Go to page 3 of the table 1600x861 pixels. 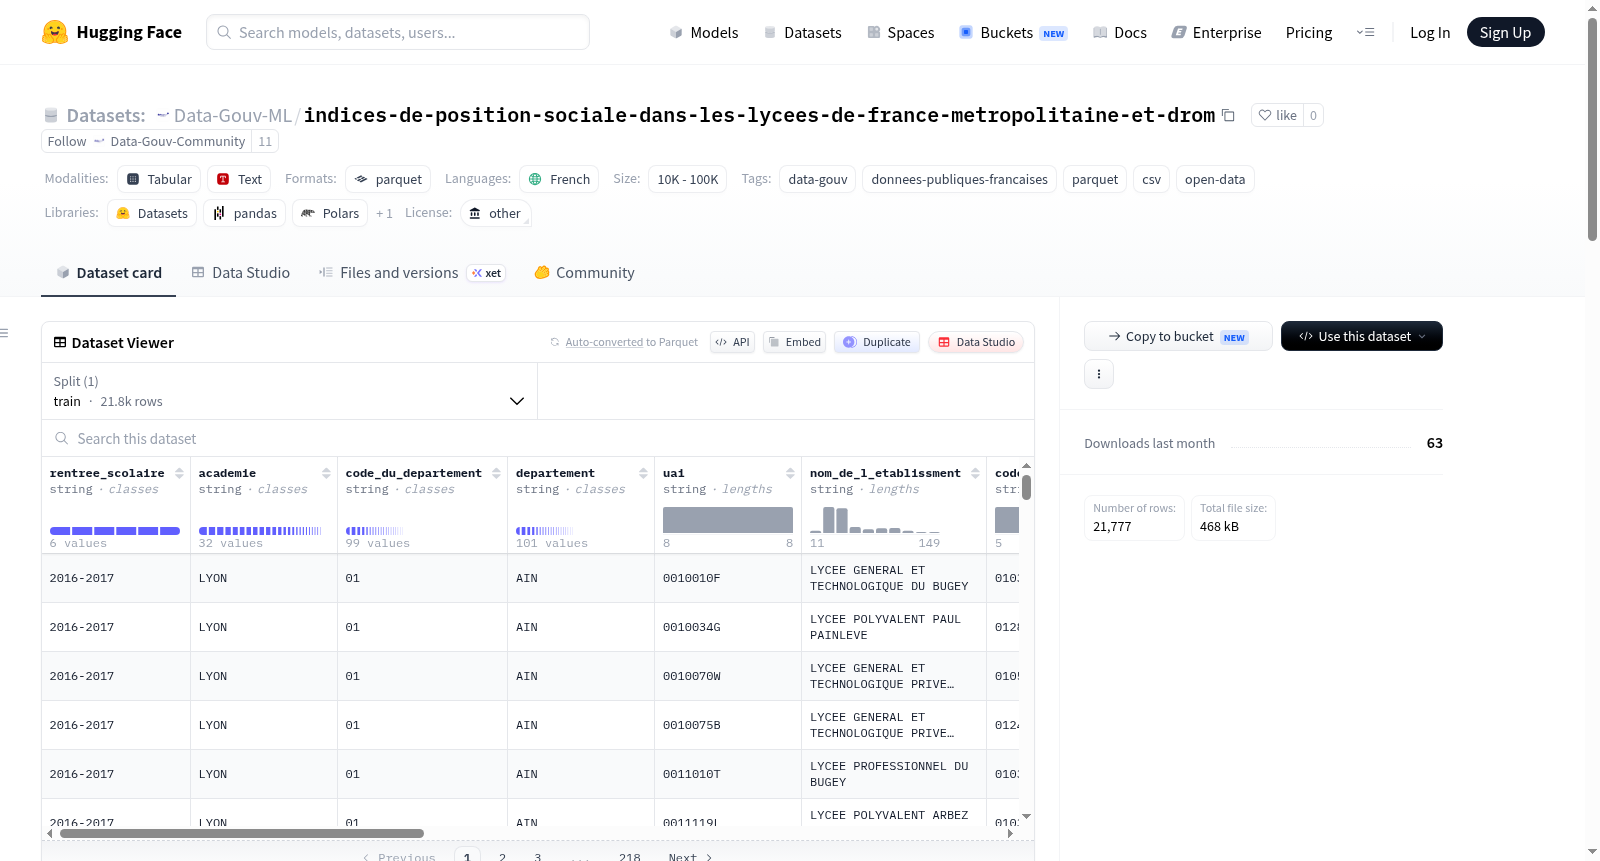(537, 857)
